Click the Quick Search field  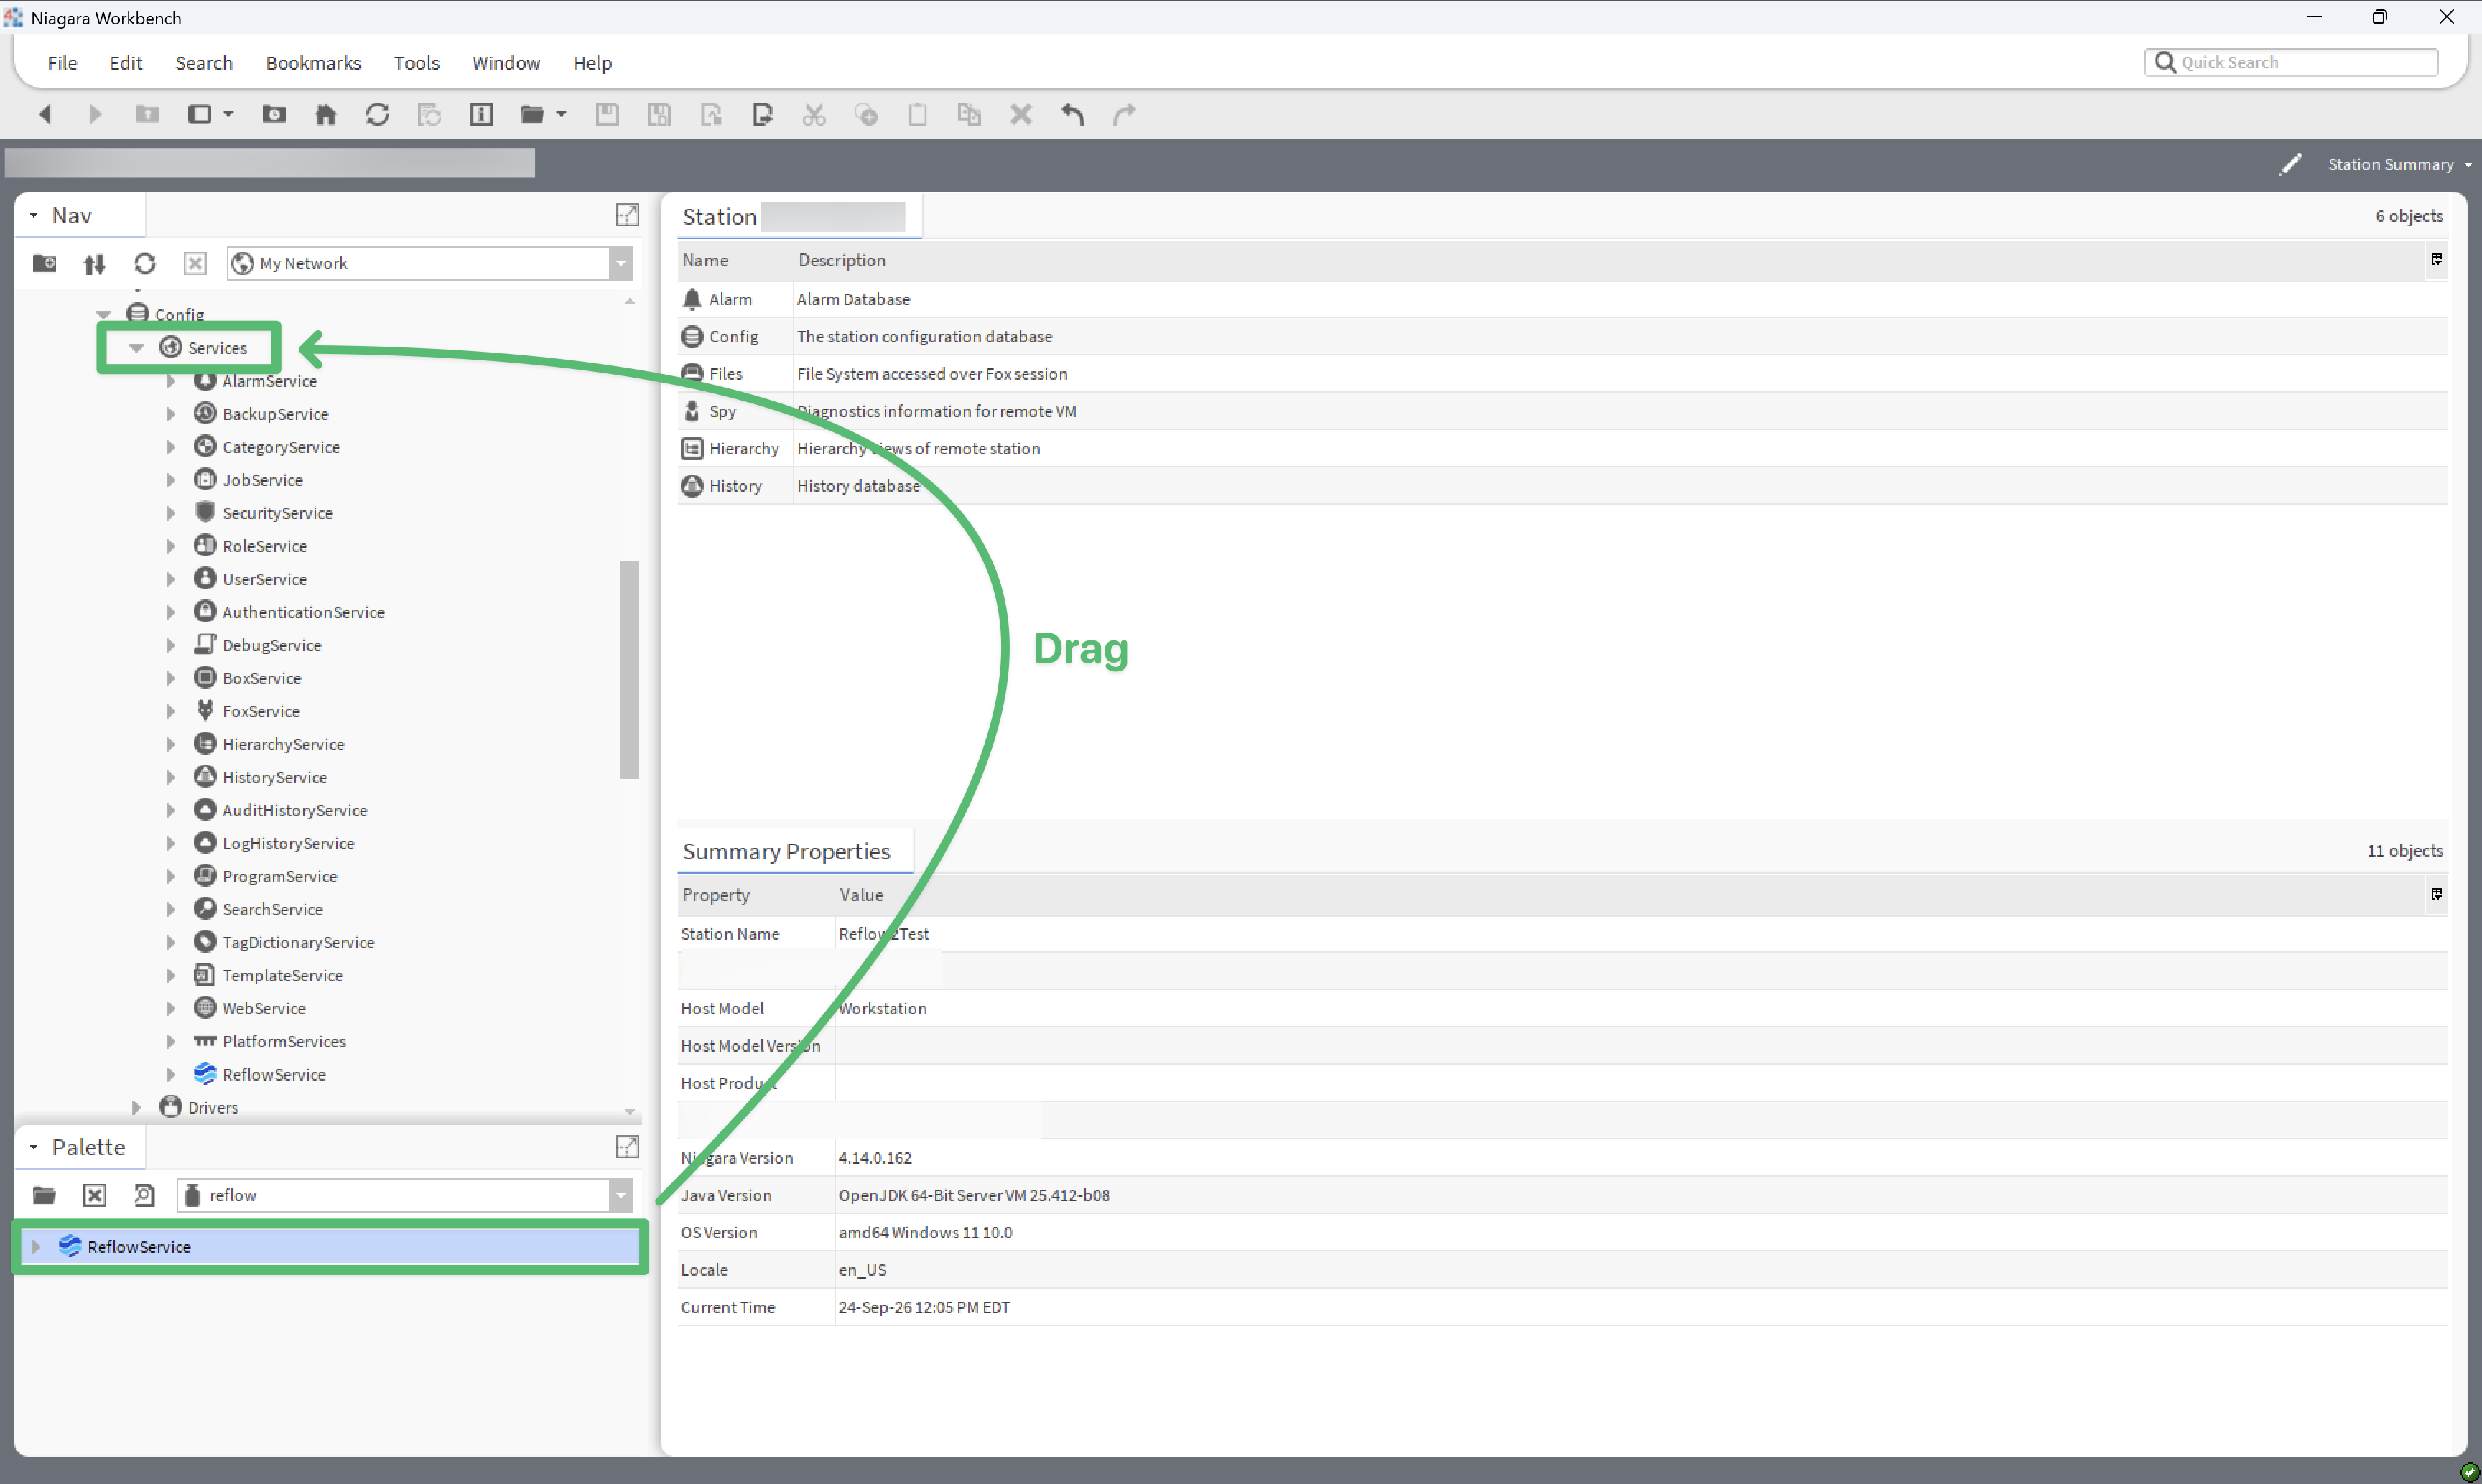(2292, 62)
